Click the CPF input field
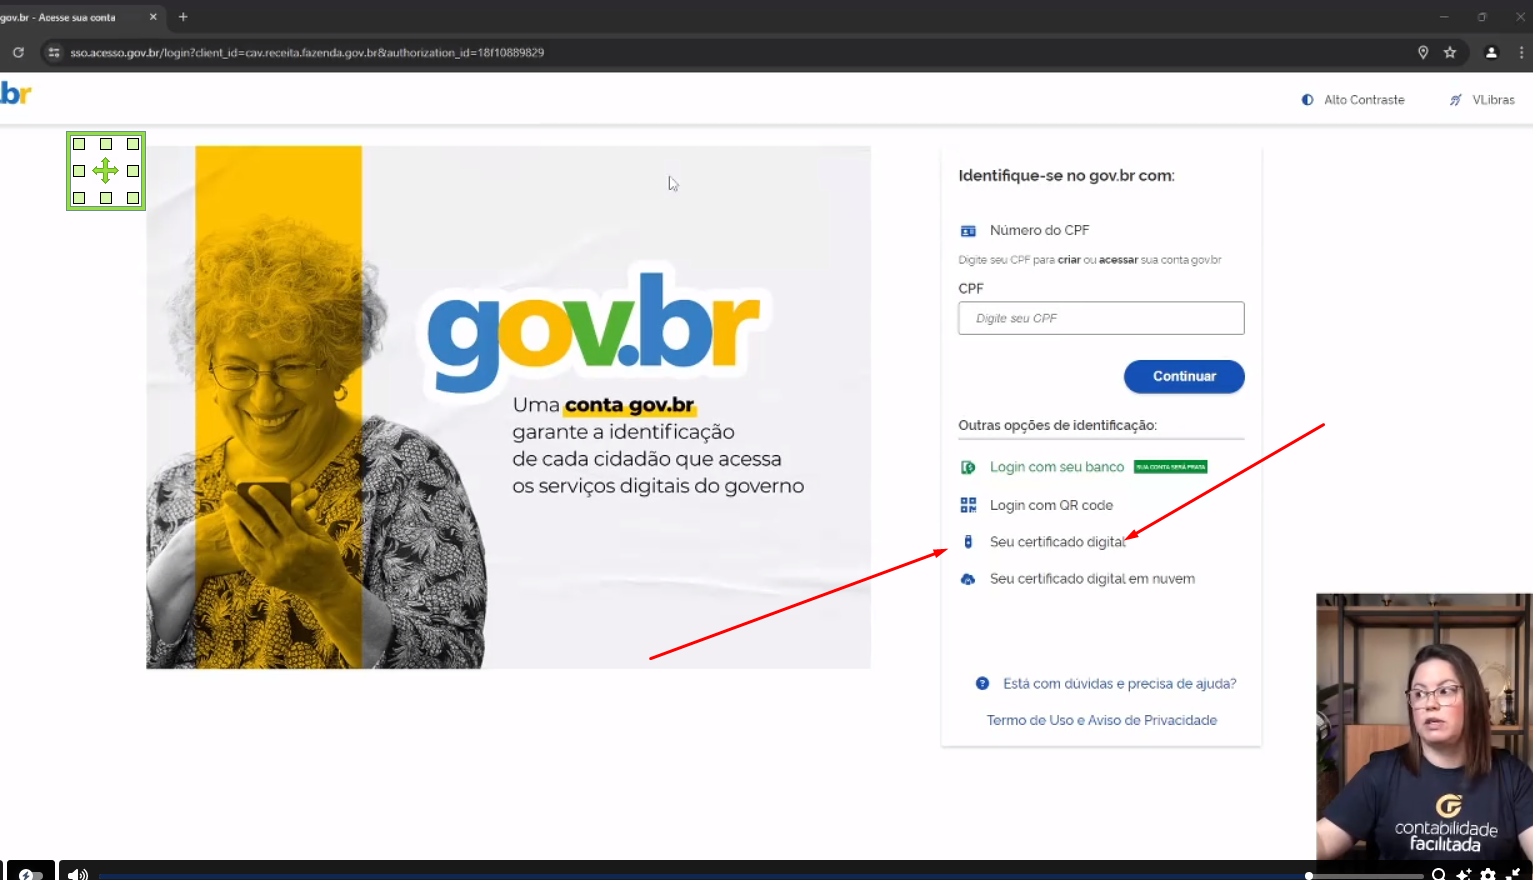The image size is (1533, 880). coord(1101,318)
